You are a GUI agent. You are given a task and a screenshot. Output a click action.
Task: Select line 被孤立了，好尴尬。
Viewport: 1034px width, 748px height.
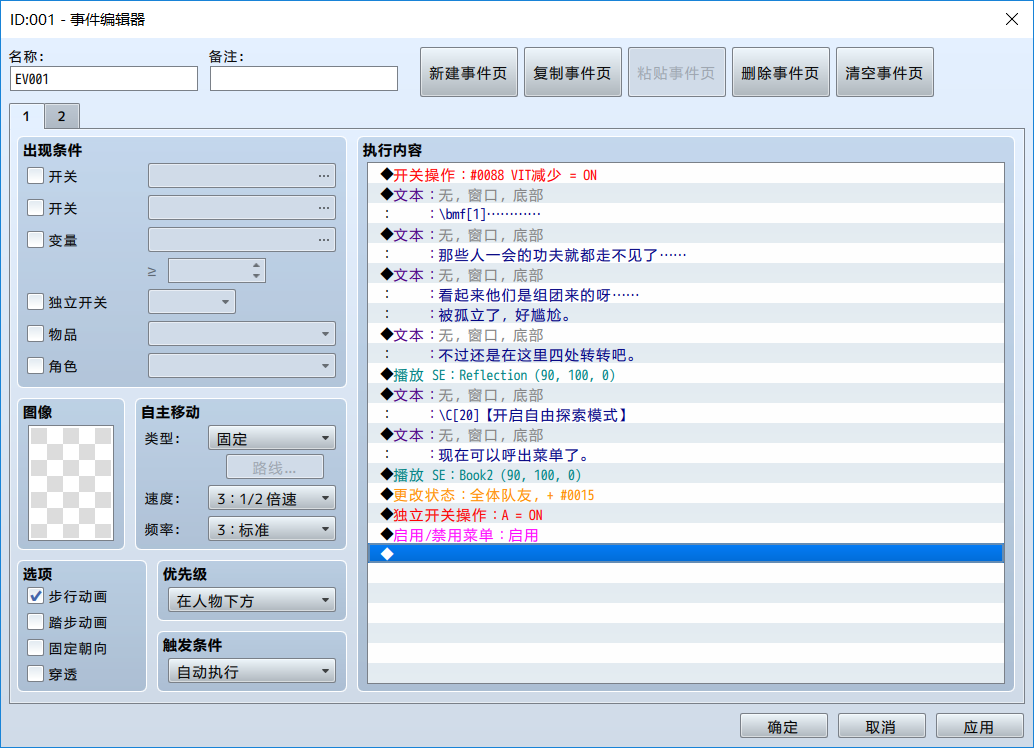click(x=686, y=315)
